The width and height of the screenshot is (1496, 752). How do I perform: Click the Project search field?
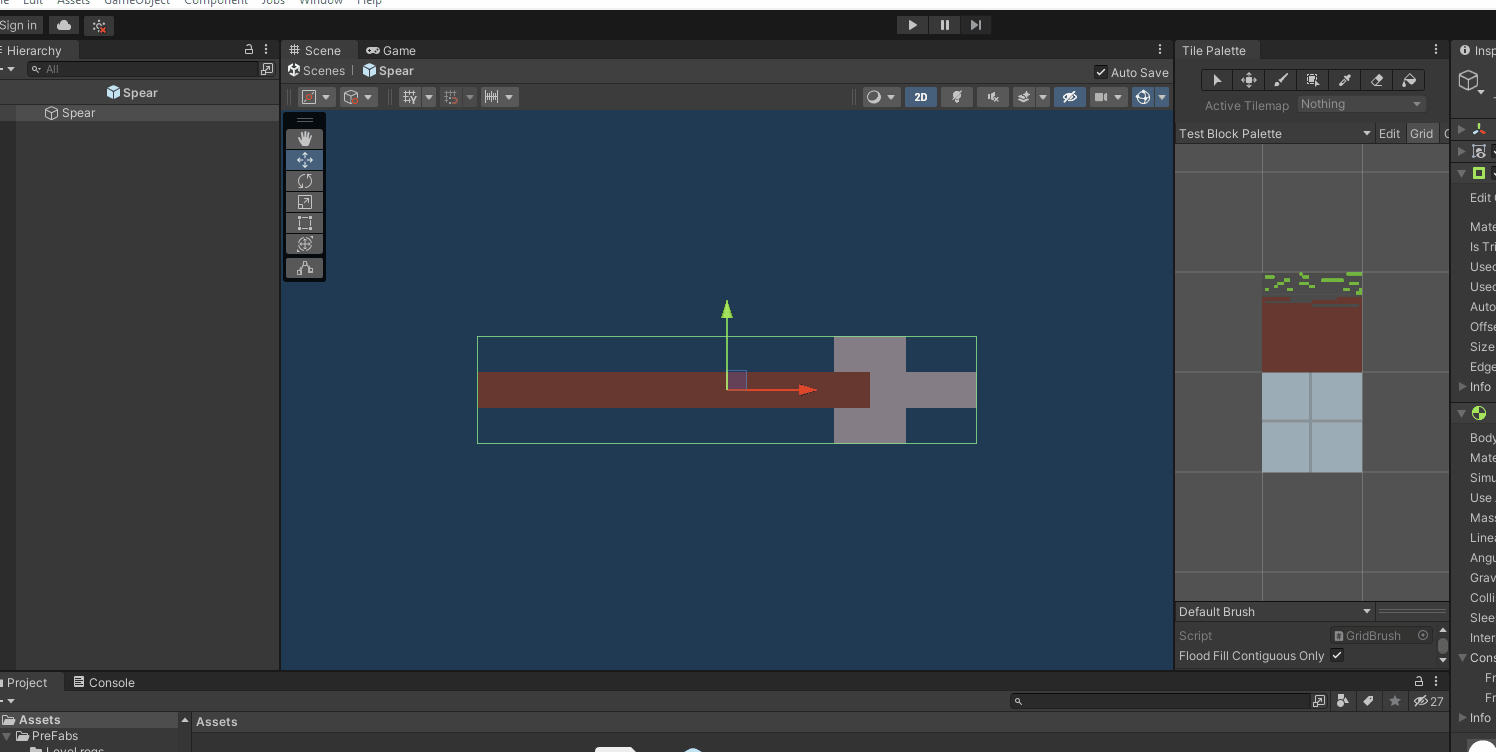pyautogui.click(x=1160, y=701)
